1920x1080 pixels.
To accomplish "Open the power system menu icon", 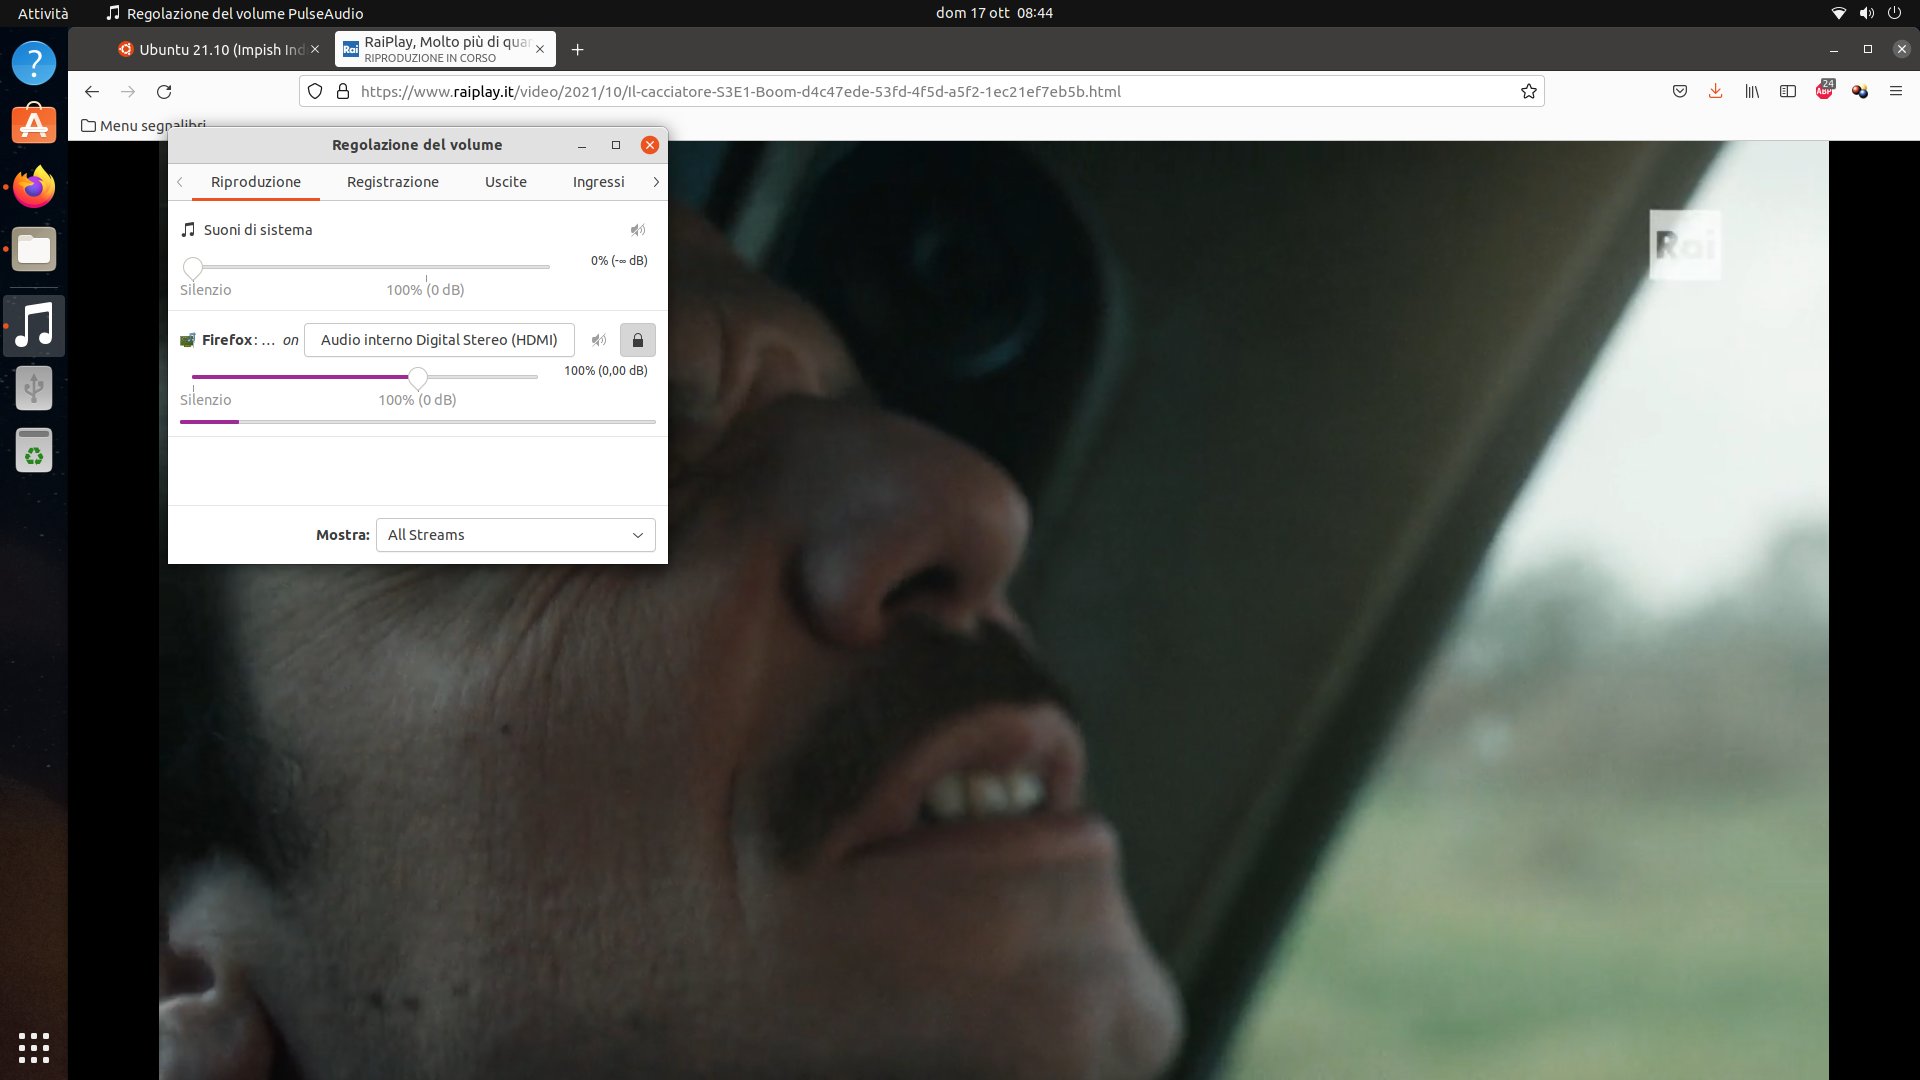I will (x=1894, y=13).
